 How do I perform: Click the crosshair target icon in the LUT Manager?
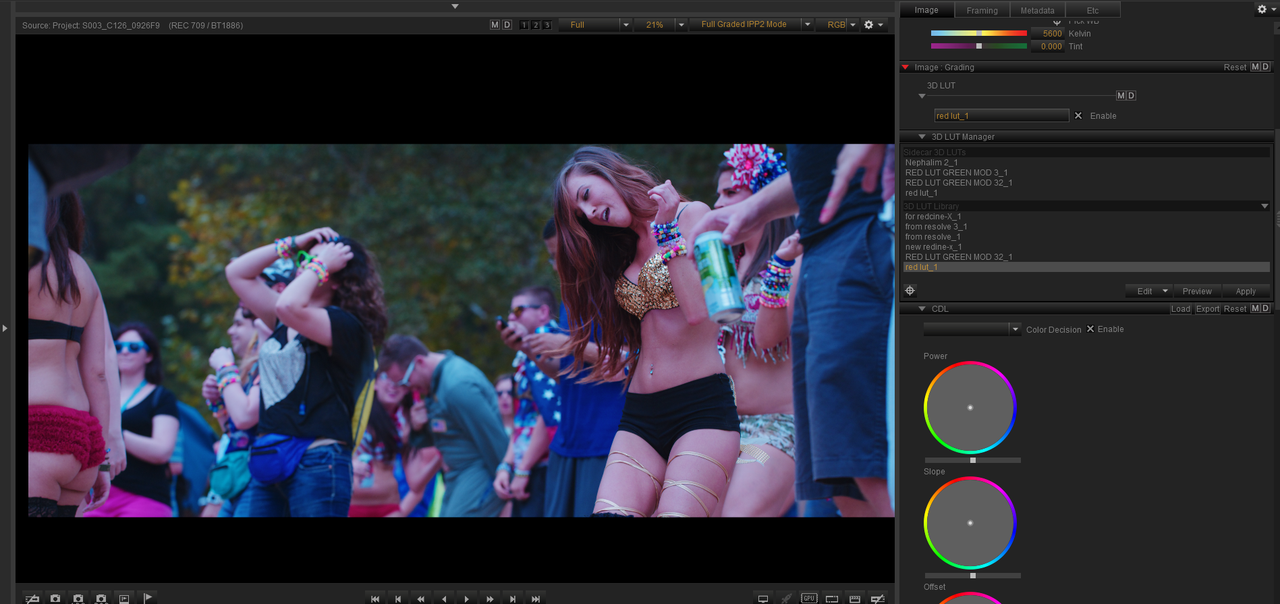910,291
